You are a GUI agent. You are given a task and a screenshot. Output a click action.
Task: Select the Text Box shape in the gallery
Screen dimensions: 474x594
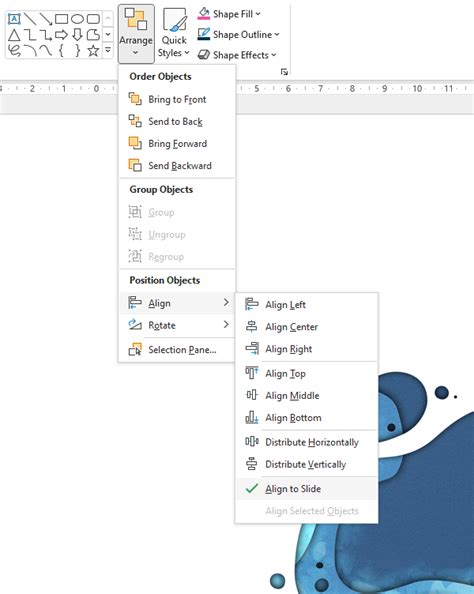14,19
